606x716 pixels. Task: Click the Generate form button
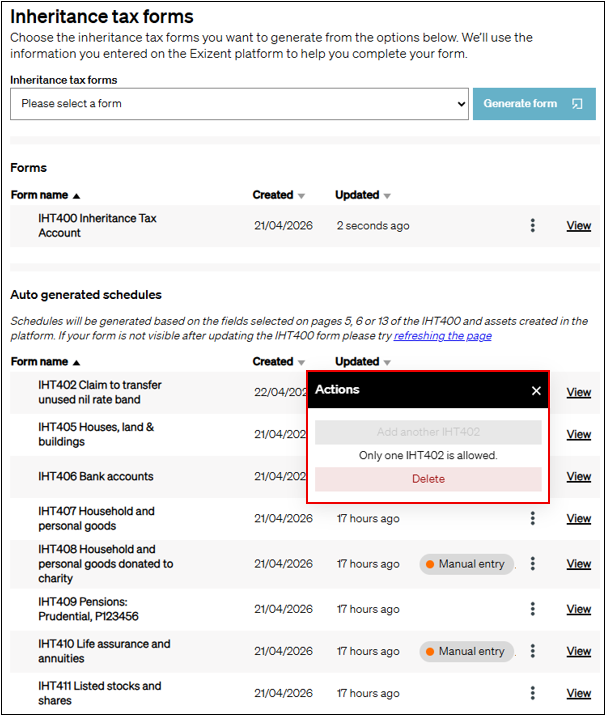533,104
